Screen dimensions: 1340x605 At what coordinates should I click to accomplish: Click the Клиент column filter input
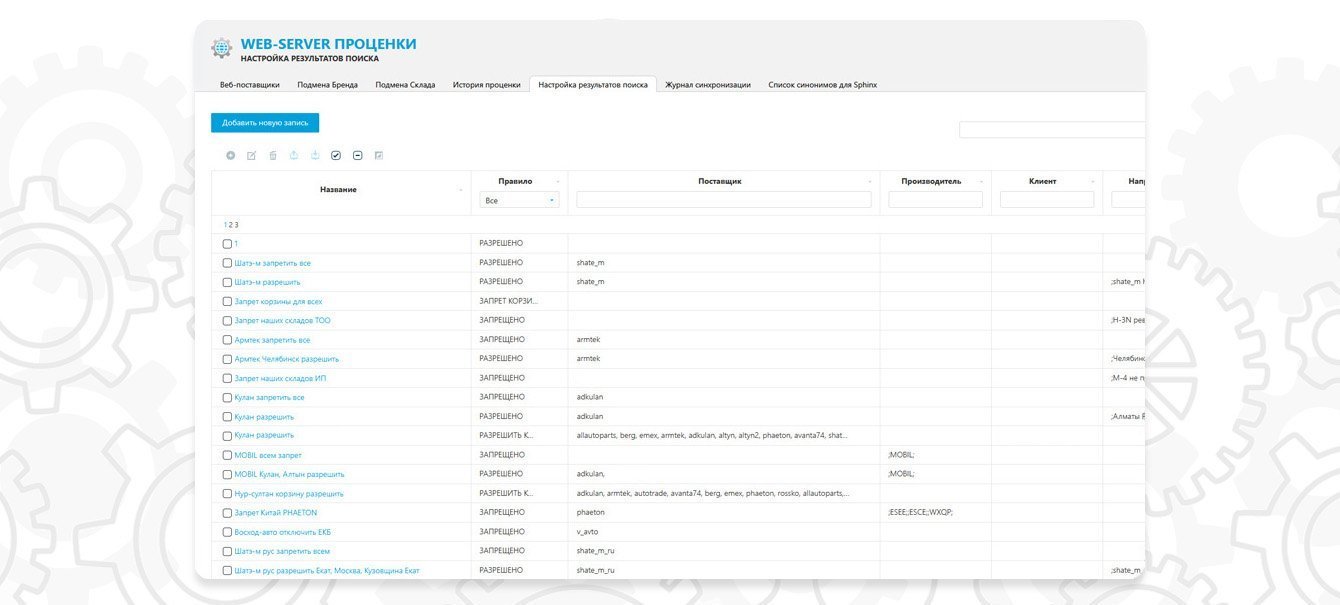(x=1047, y=200)
